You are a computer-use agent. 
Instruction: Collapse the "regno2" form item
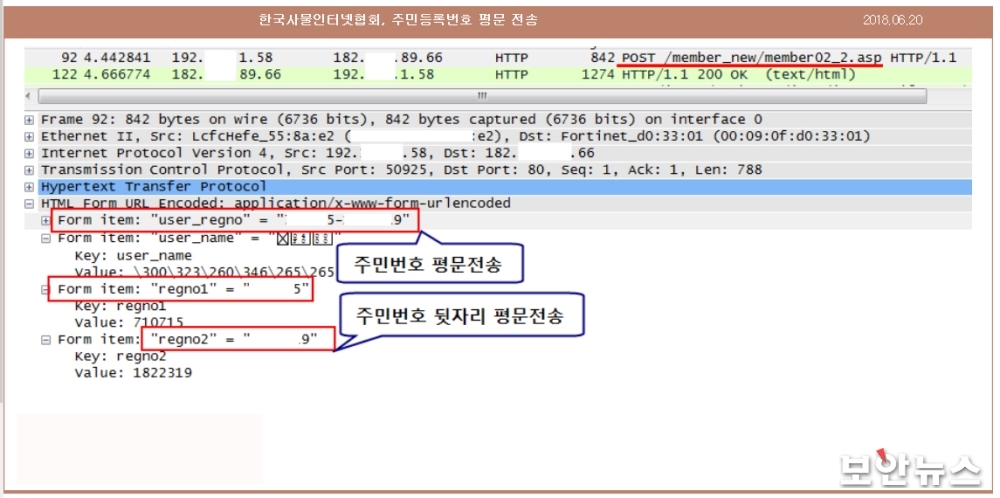tap(46, 339)
